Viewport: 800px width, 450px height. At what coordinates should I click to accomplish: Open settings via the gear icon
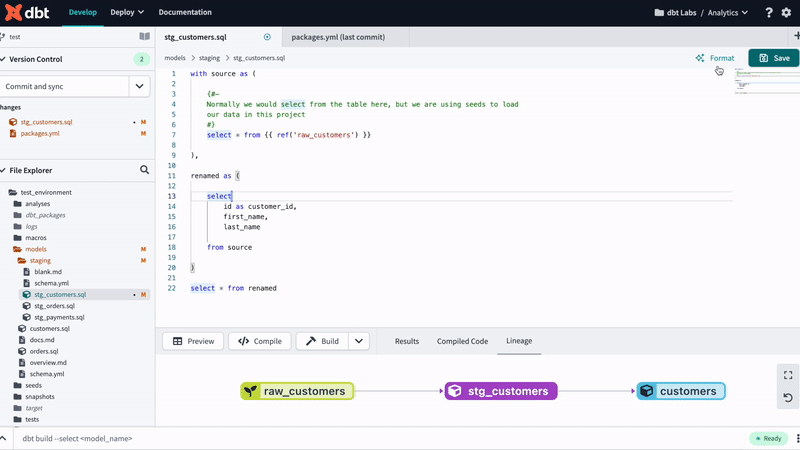point(788,13)
